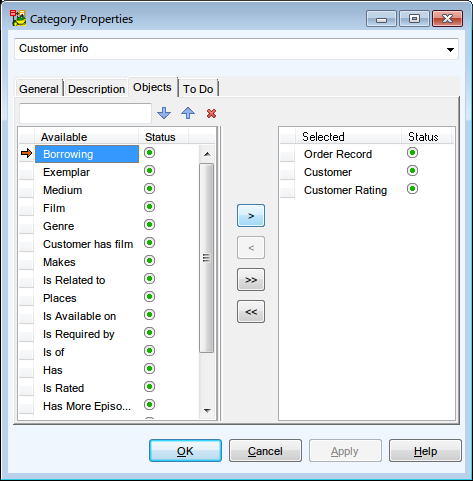Click the status icon for Has More Episo...

(x=150, y=405)
